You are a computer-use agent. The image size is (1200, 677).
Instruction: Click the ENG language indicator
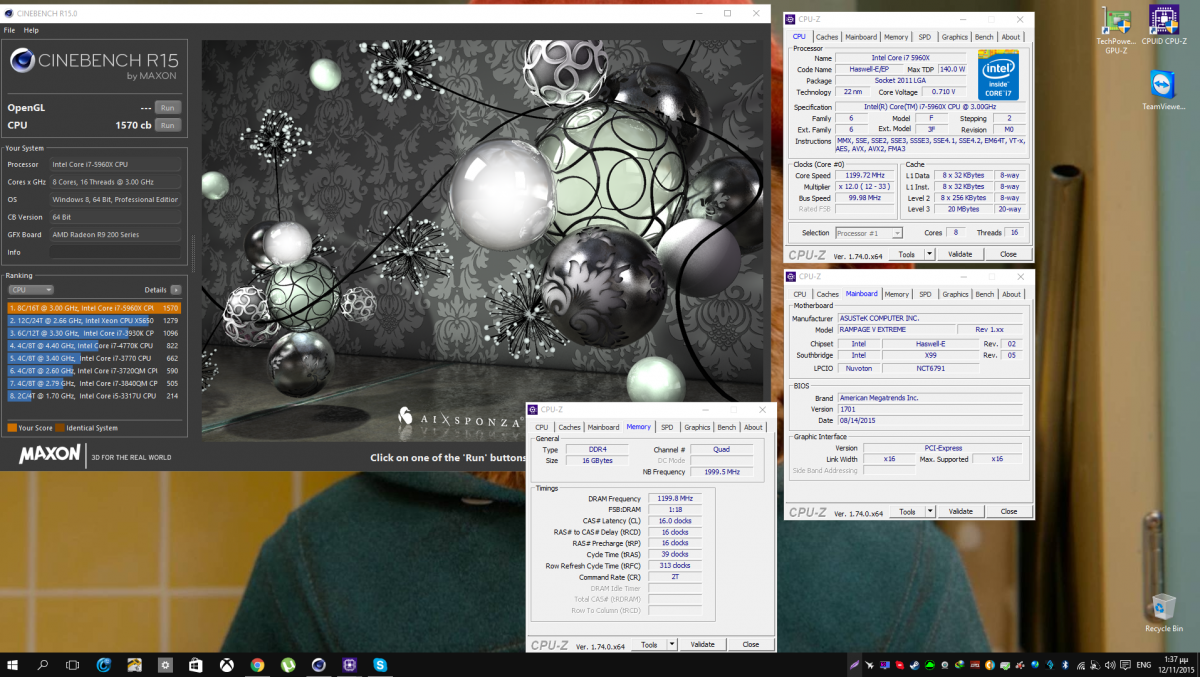click(x=1143, y=665)
